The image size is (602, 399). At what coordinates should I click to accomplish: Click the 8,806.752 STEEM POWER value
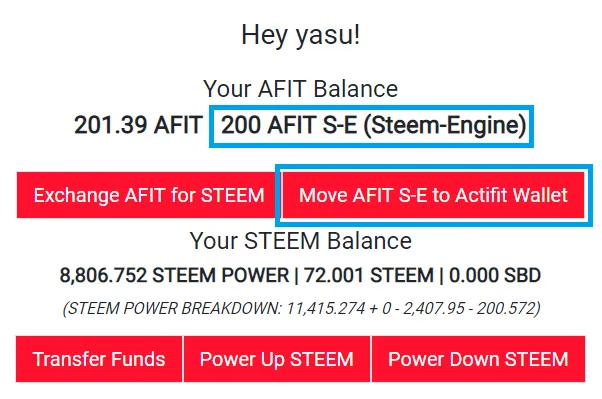pyautogui.click(x=175, y=276)
